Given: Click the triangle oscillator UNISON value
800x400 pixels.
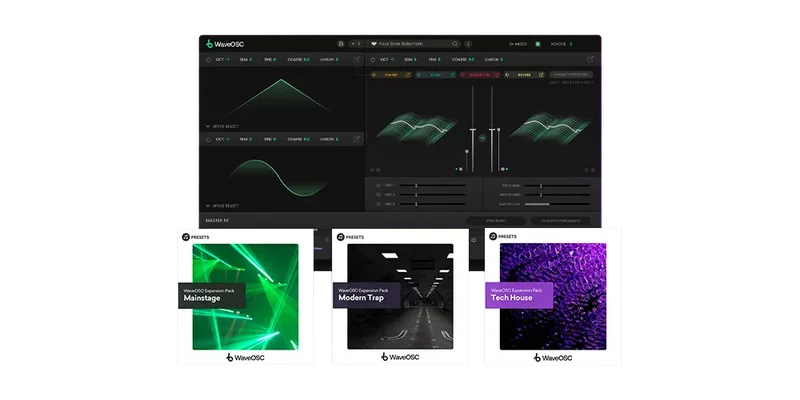Looking at the screenshot, I should click(336, 60).
